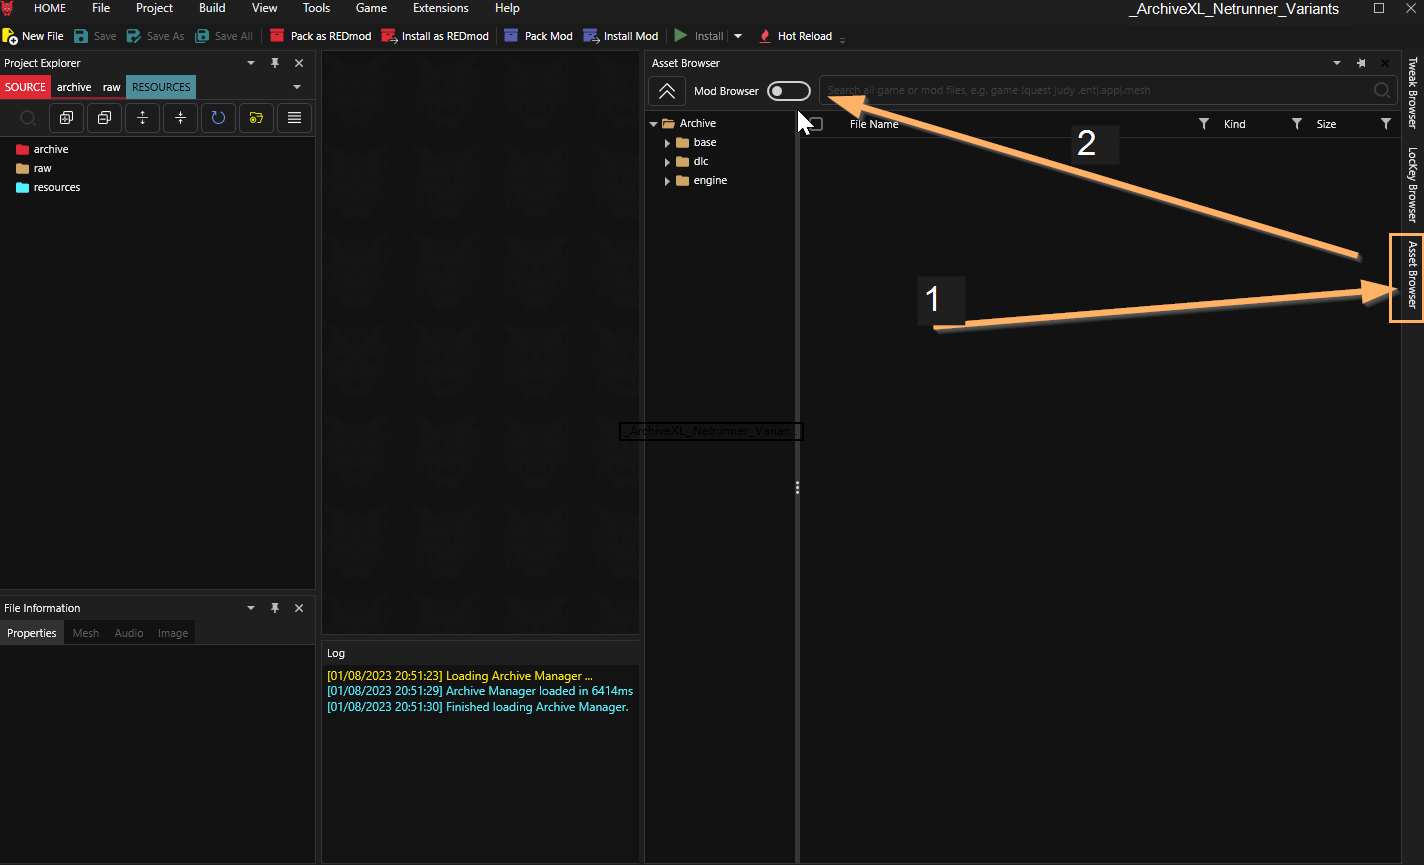Pin the File Information panel
Screen dimensions: 1424x865
click(x=275, y=608)
